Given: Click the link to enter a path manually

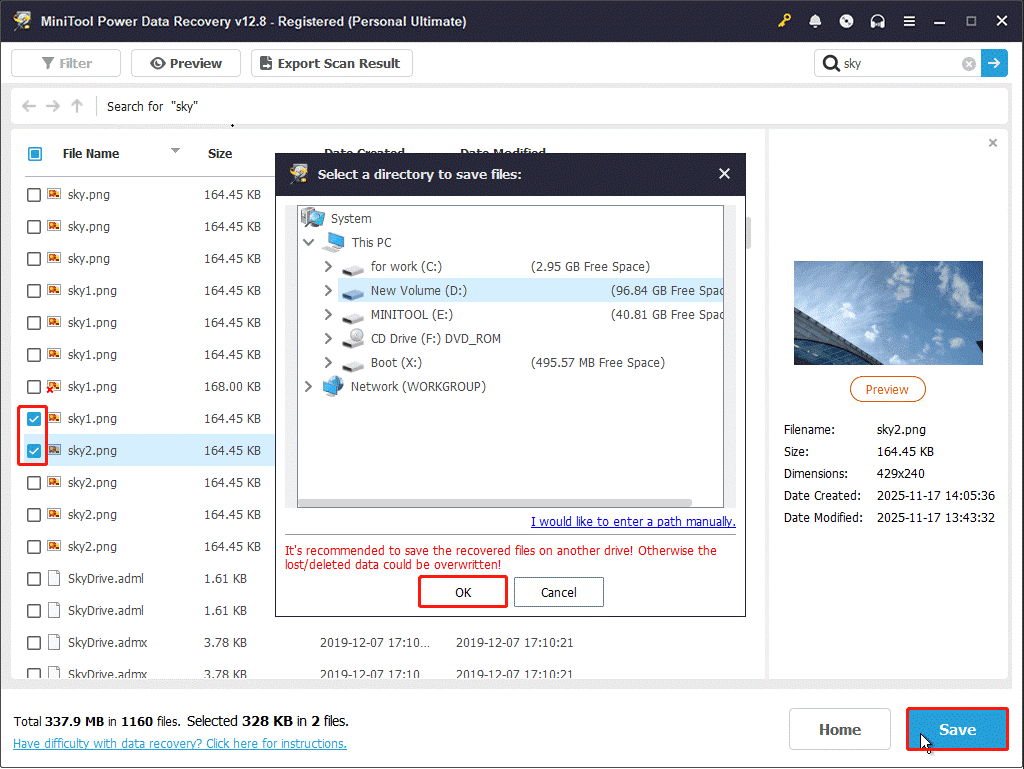Looking at the screenshot, I should tap(632, 522).
